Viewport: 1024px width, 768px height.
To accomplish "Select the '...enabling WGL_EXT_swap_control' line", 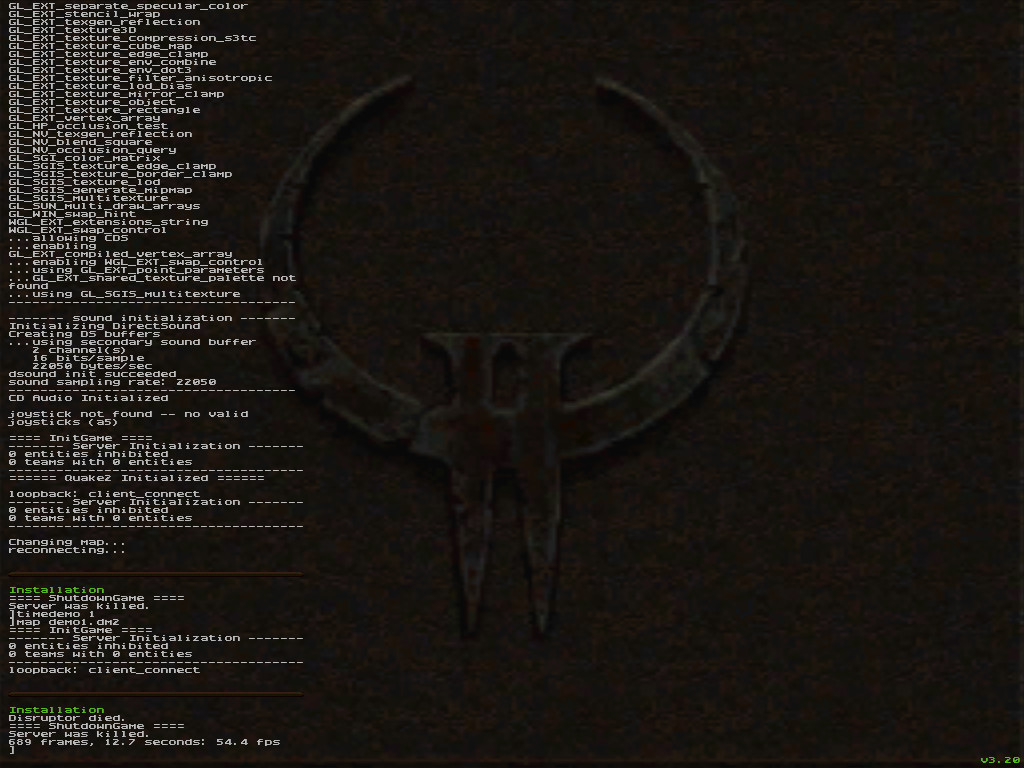I will tap(136, 262).
